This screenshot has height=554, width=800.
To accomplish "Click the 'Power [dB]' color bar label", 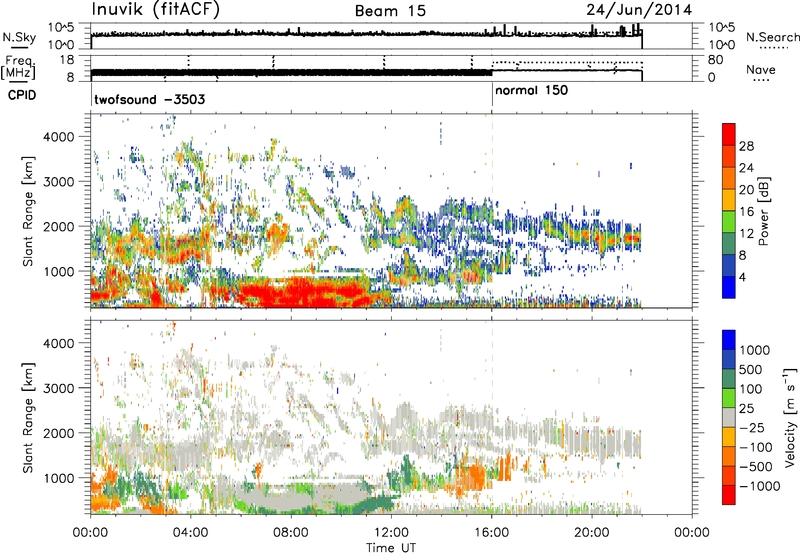I will 763,211.
